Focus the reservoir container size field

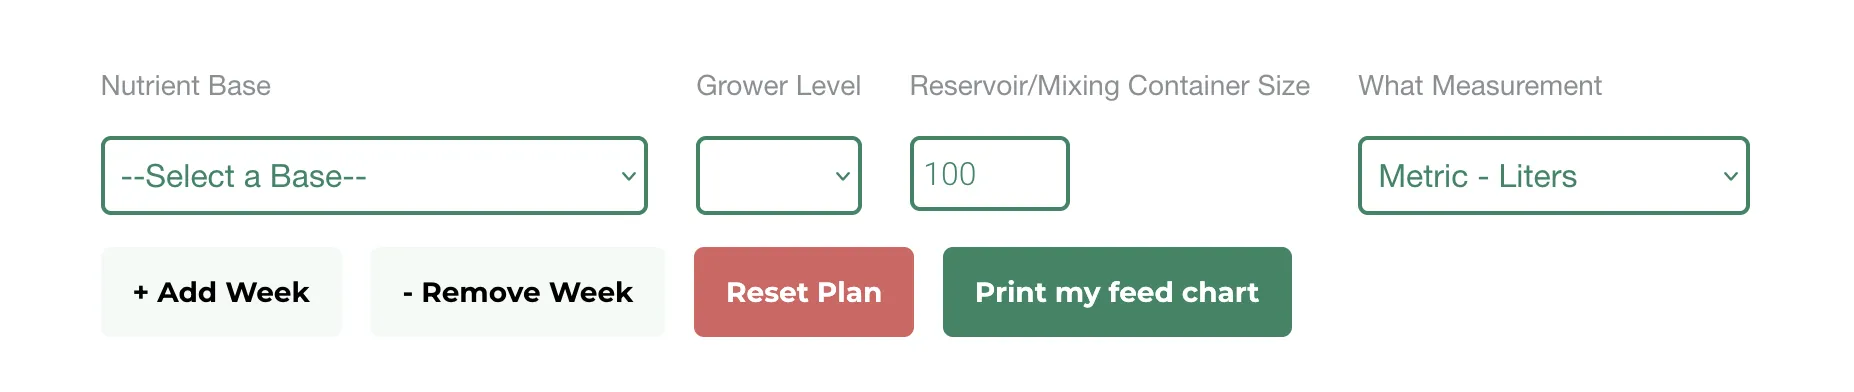pyautogui.click(x=990, y=174)
